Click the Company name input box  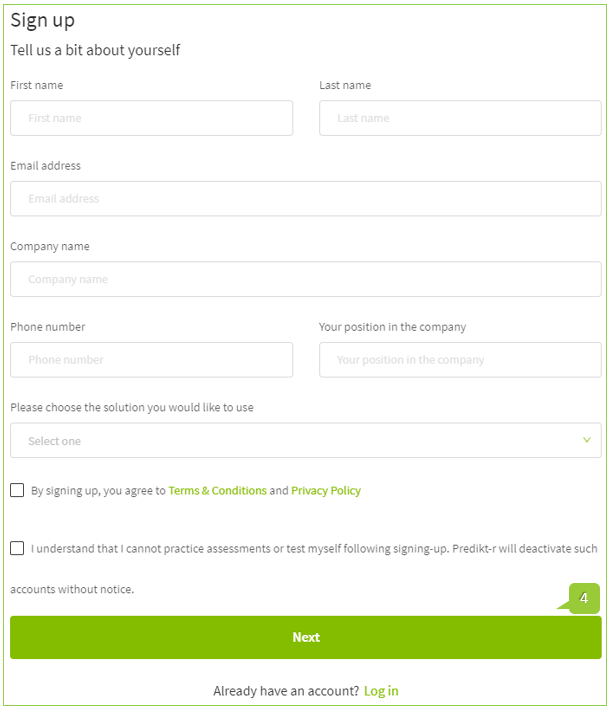(306, 279)
